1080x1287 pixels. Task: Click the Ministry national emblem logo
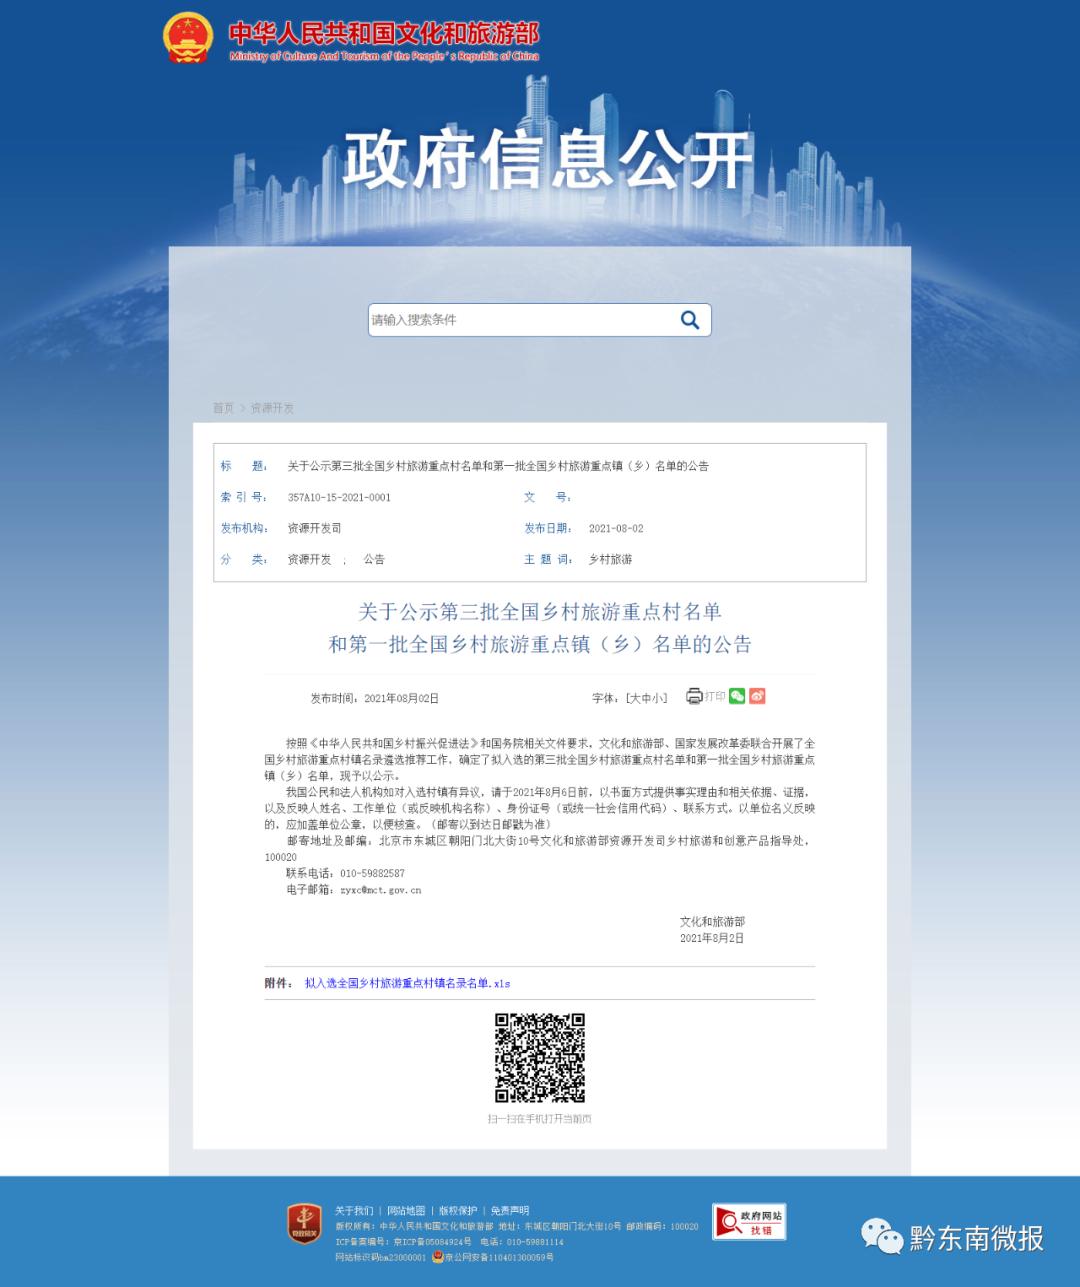coord(186,36)
